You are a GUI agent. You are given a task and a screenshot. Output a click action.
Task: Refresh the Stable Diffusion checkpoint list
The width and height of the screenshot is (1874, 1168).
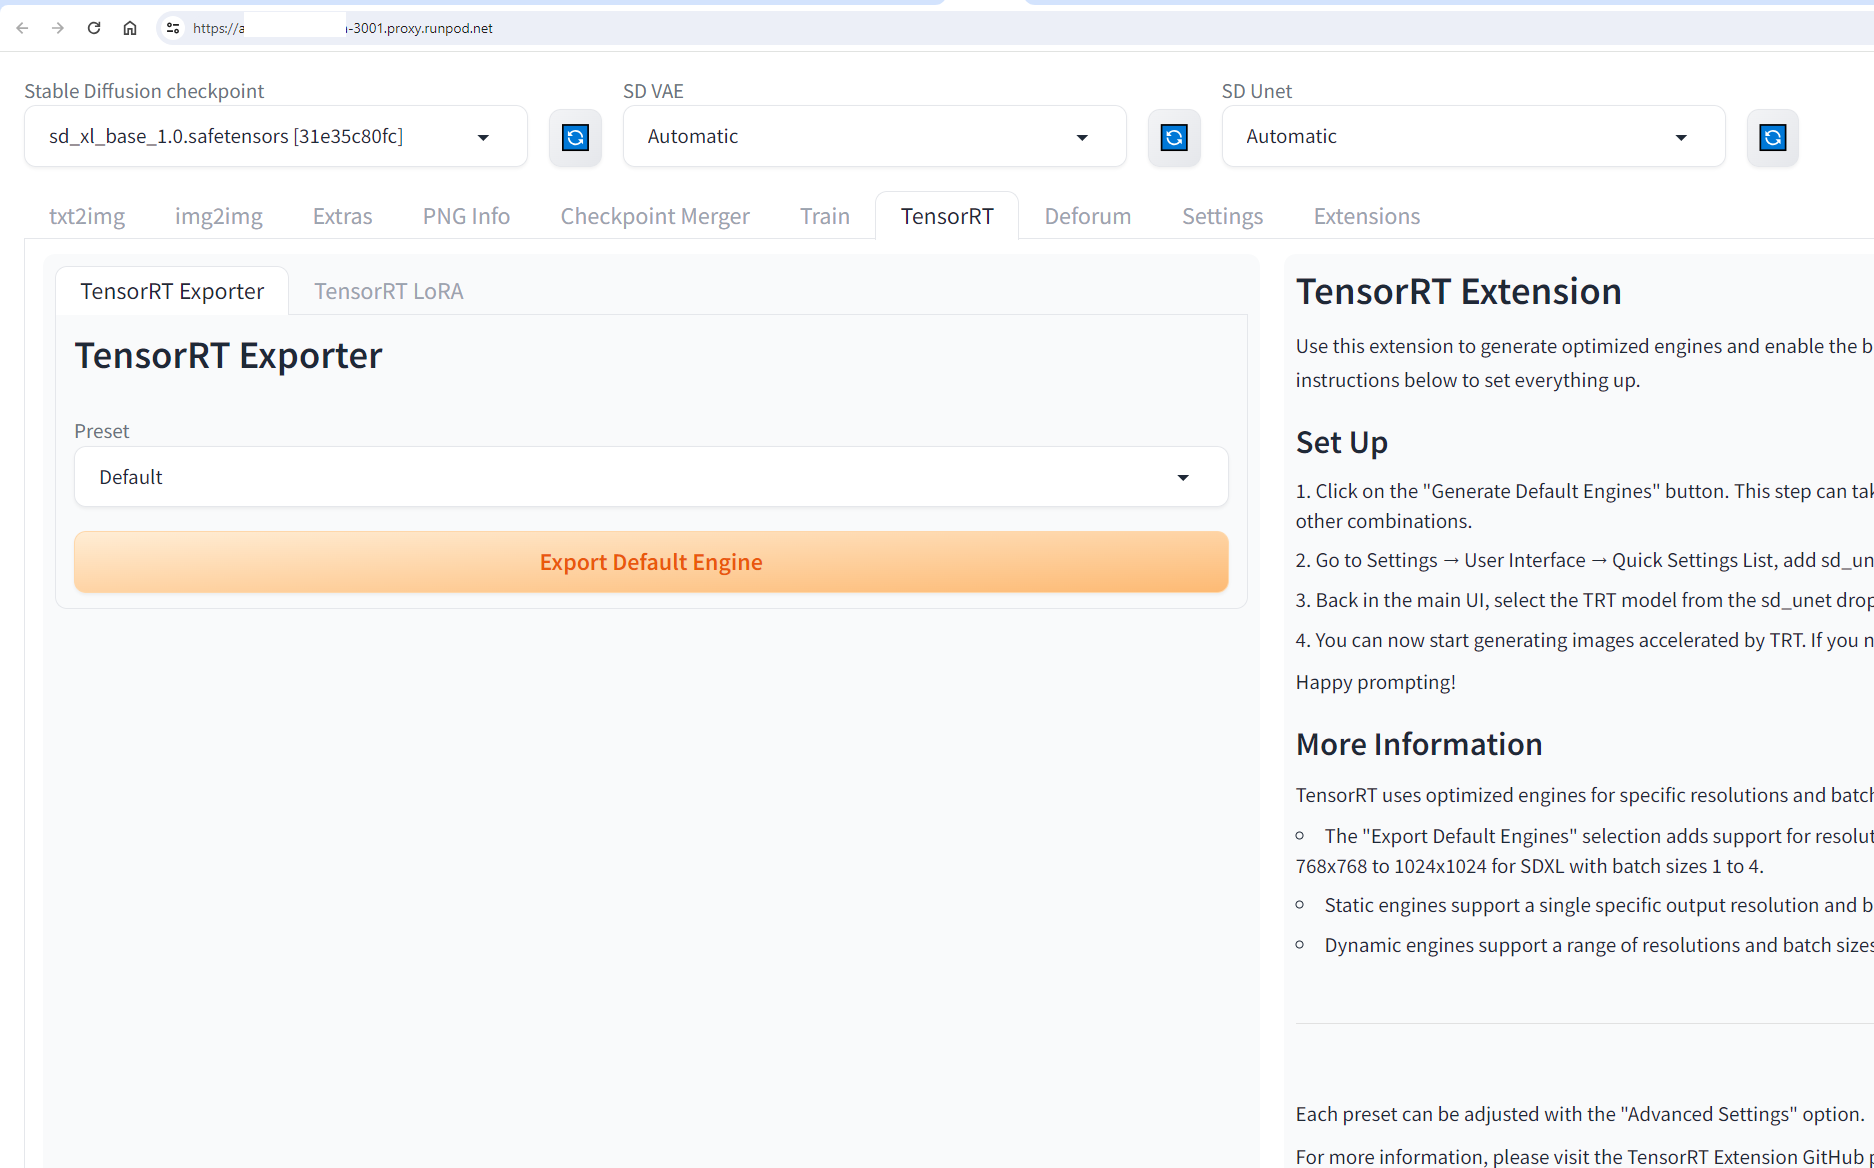coord(575,137)
